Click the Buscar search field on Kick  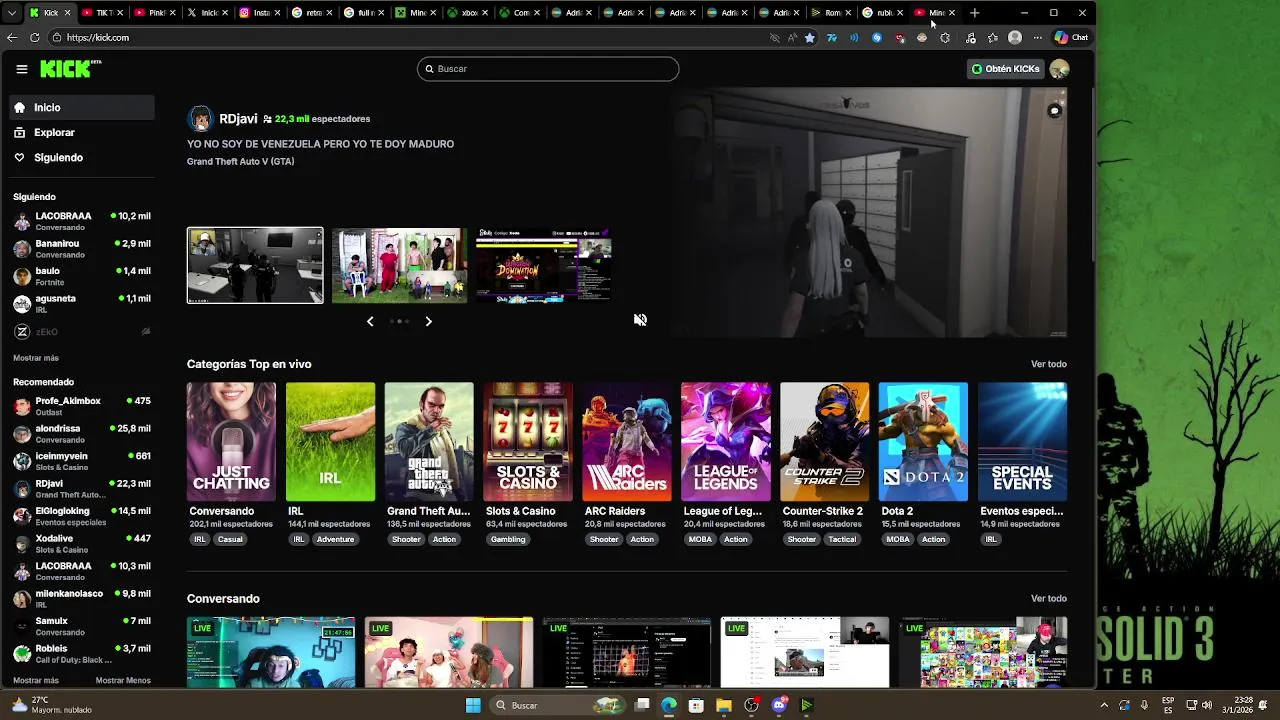[x=548, y=69]
